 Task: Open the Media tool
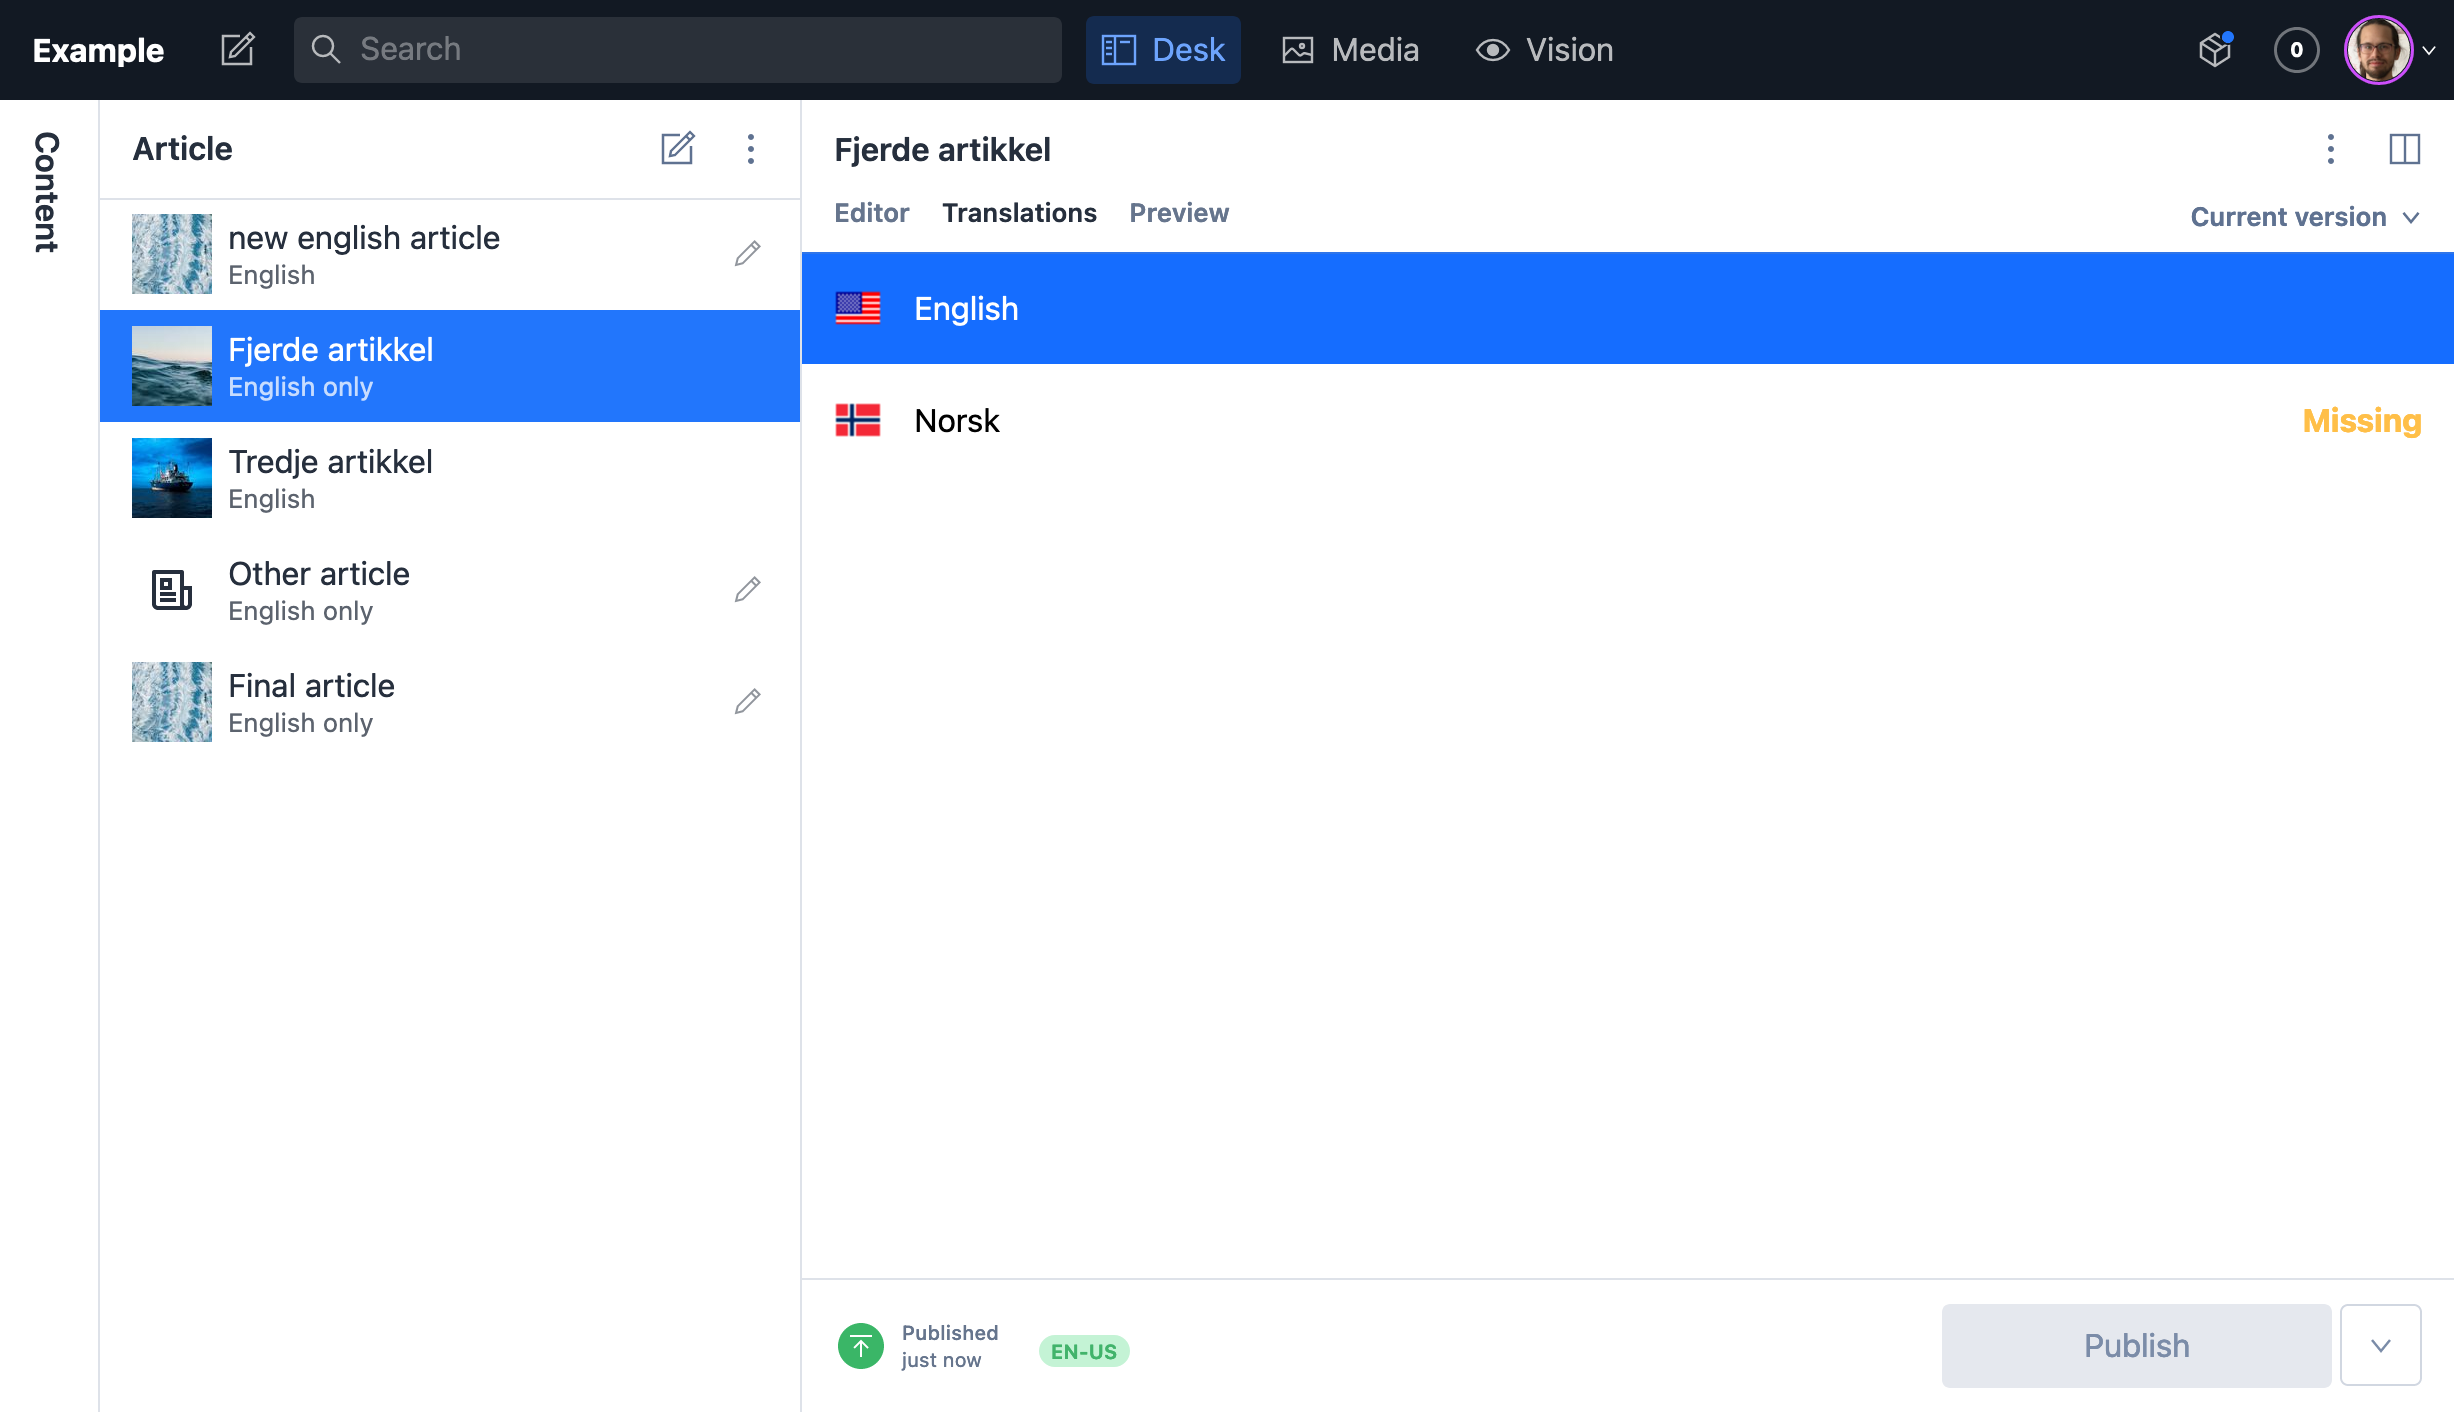pyautogui.click(x=1350, y=49)
